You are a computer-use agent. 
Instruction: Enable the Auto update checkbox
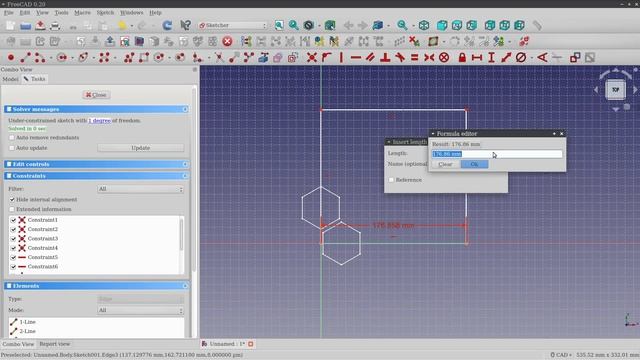click(x=12, y=148)
